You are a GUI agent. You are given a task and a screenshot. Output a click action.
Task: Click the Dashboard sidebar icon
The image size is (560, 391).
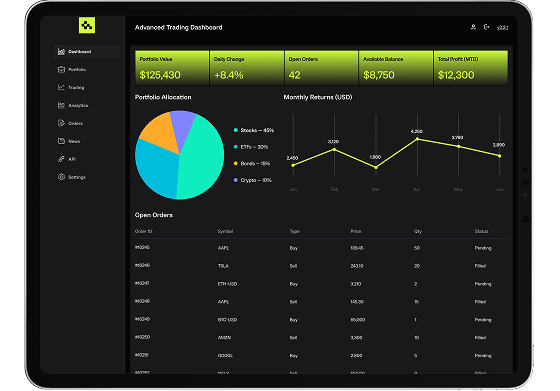61,52
